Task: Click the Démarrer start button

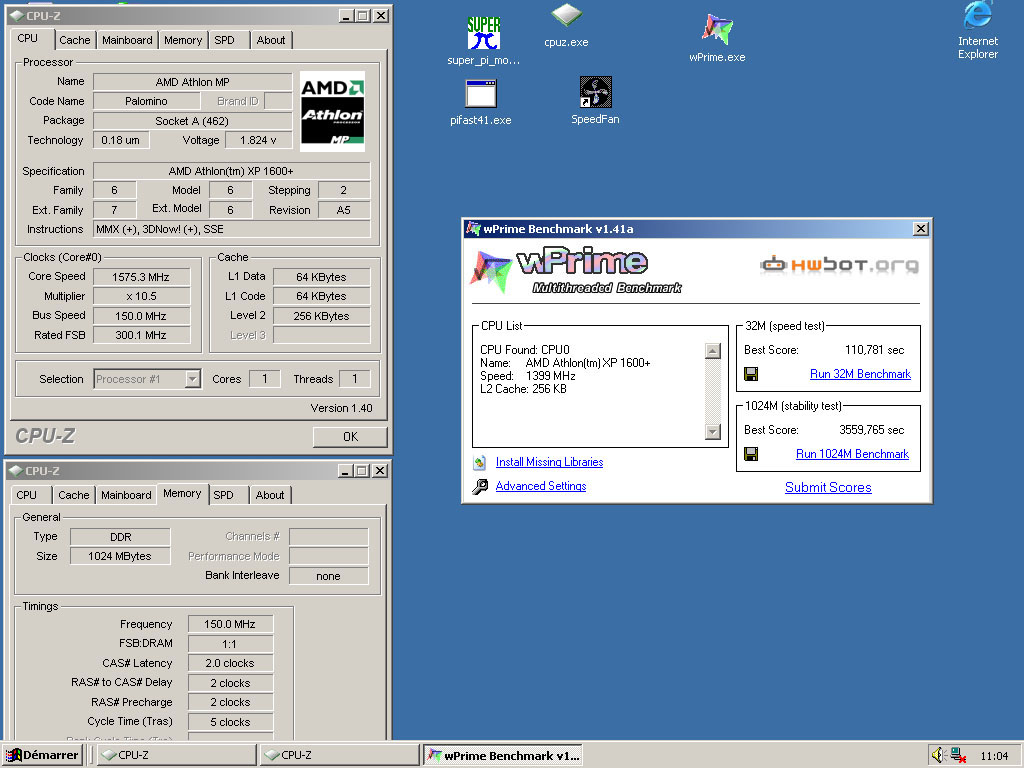Action: [42, 755]
